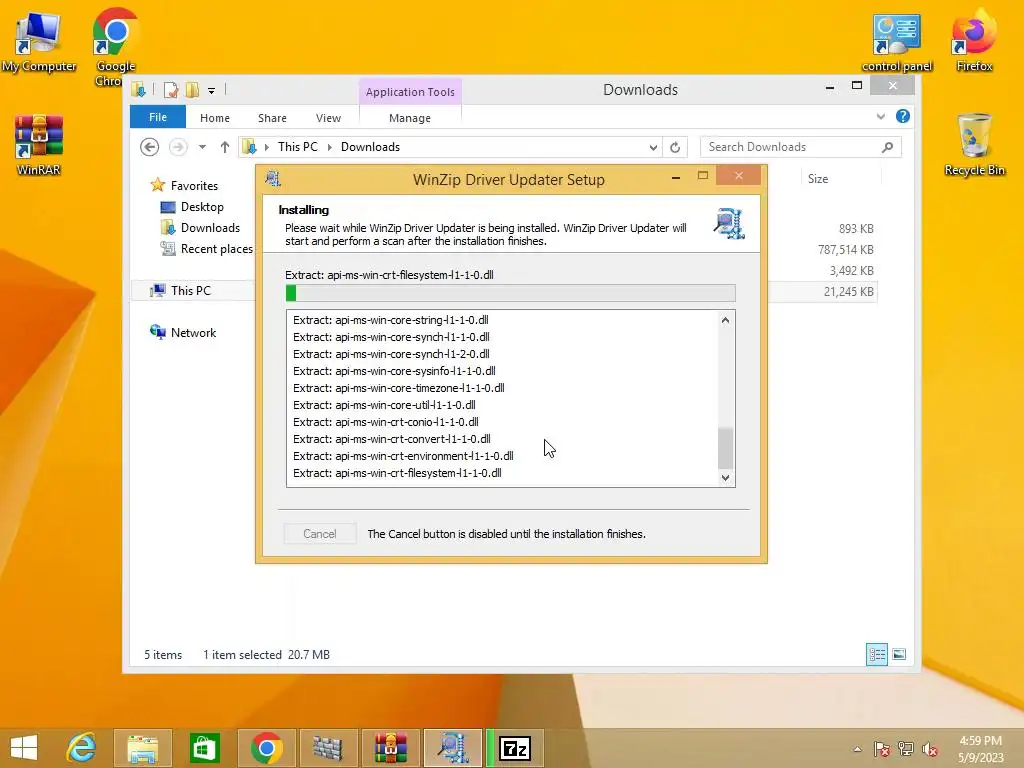Open recent locations dropdown arrow
Viewport: 1024px width, 768px height.
coord(202,147)
